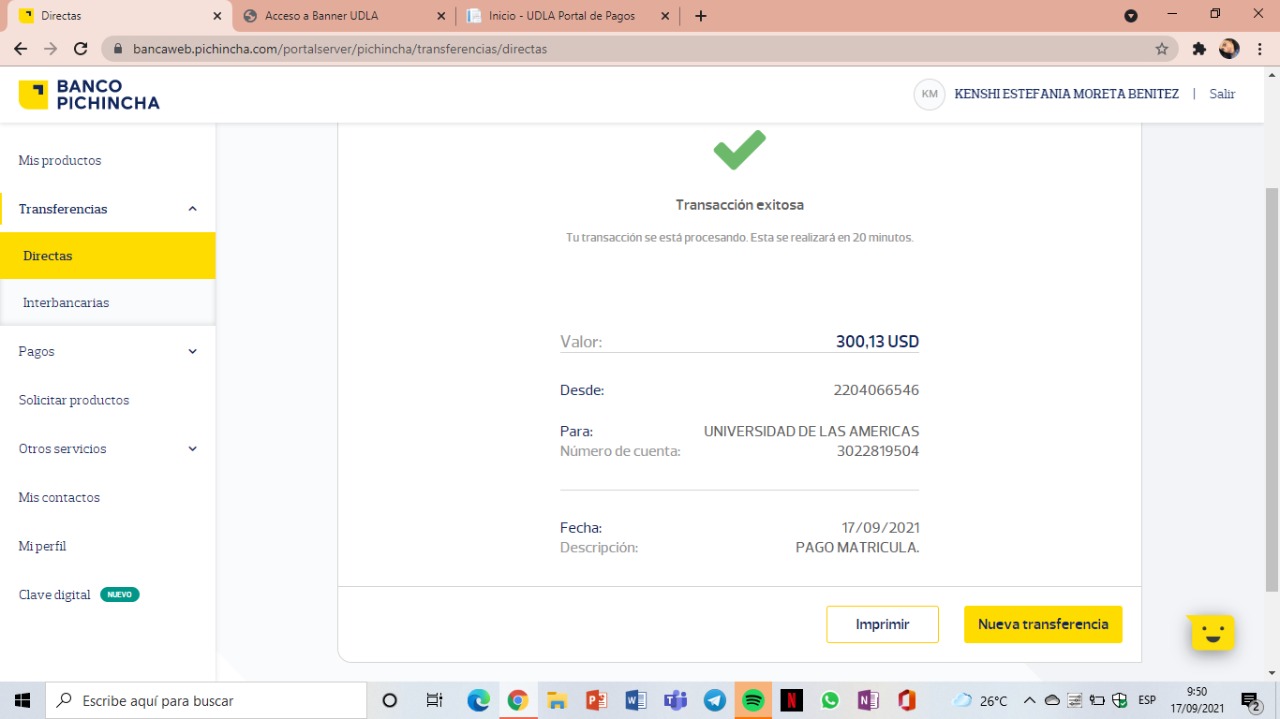Click the page vertical scrollbar
This screenshot has width=1280, height=719.
(x=1271, y=390)
